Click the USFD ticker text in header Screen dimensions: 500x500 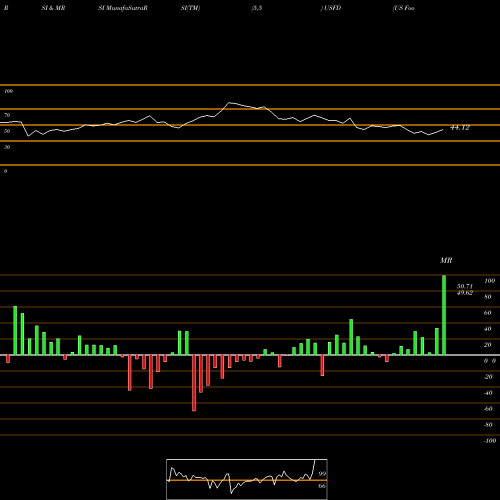pos(332,8)
